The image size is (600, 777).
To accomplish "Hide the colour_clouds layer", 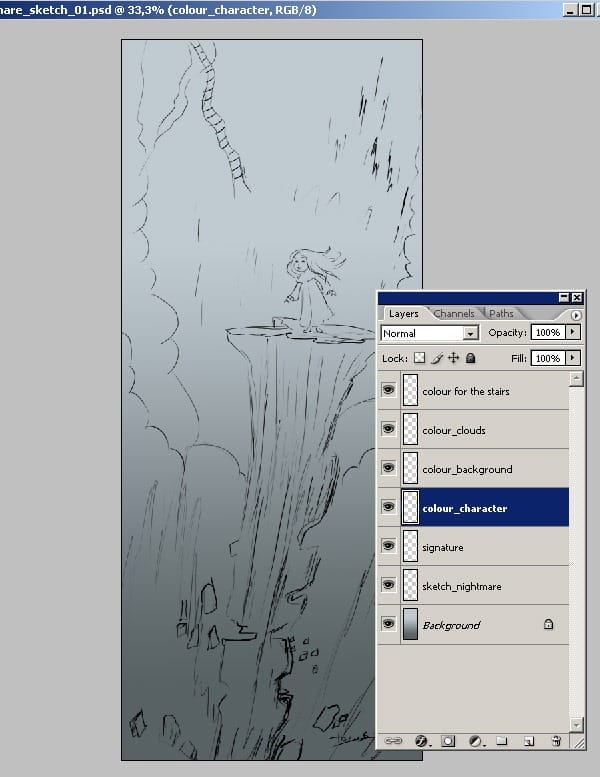I will (x=388, y=429).
